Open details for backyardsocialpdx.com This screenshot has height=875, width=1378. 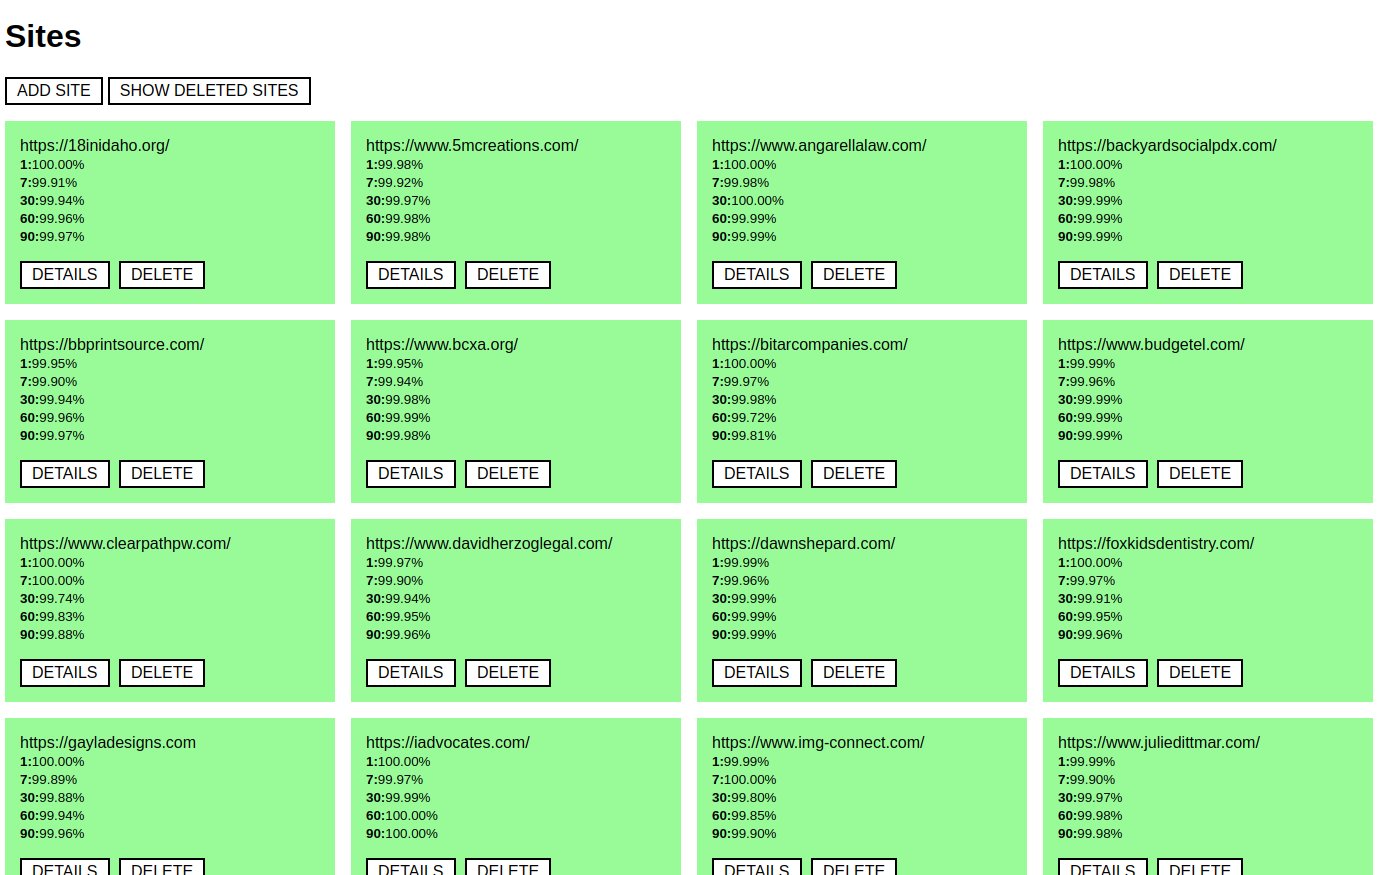pyautogui.click(x=1102, y=275)
